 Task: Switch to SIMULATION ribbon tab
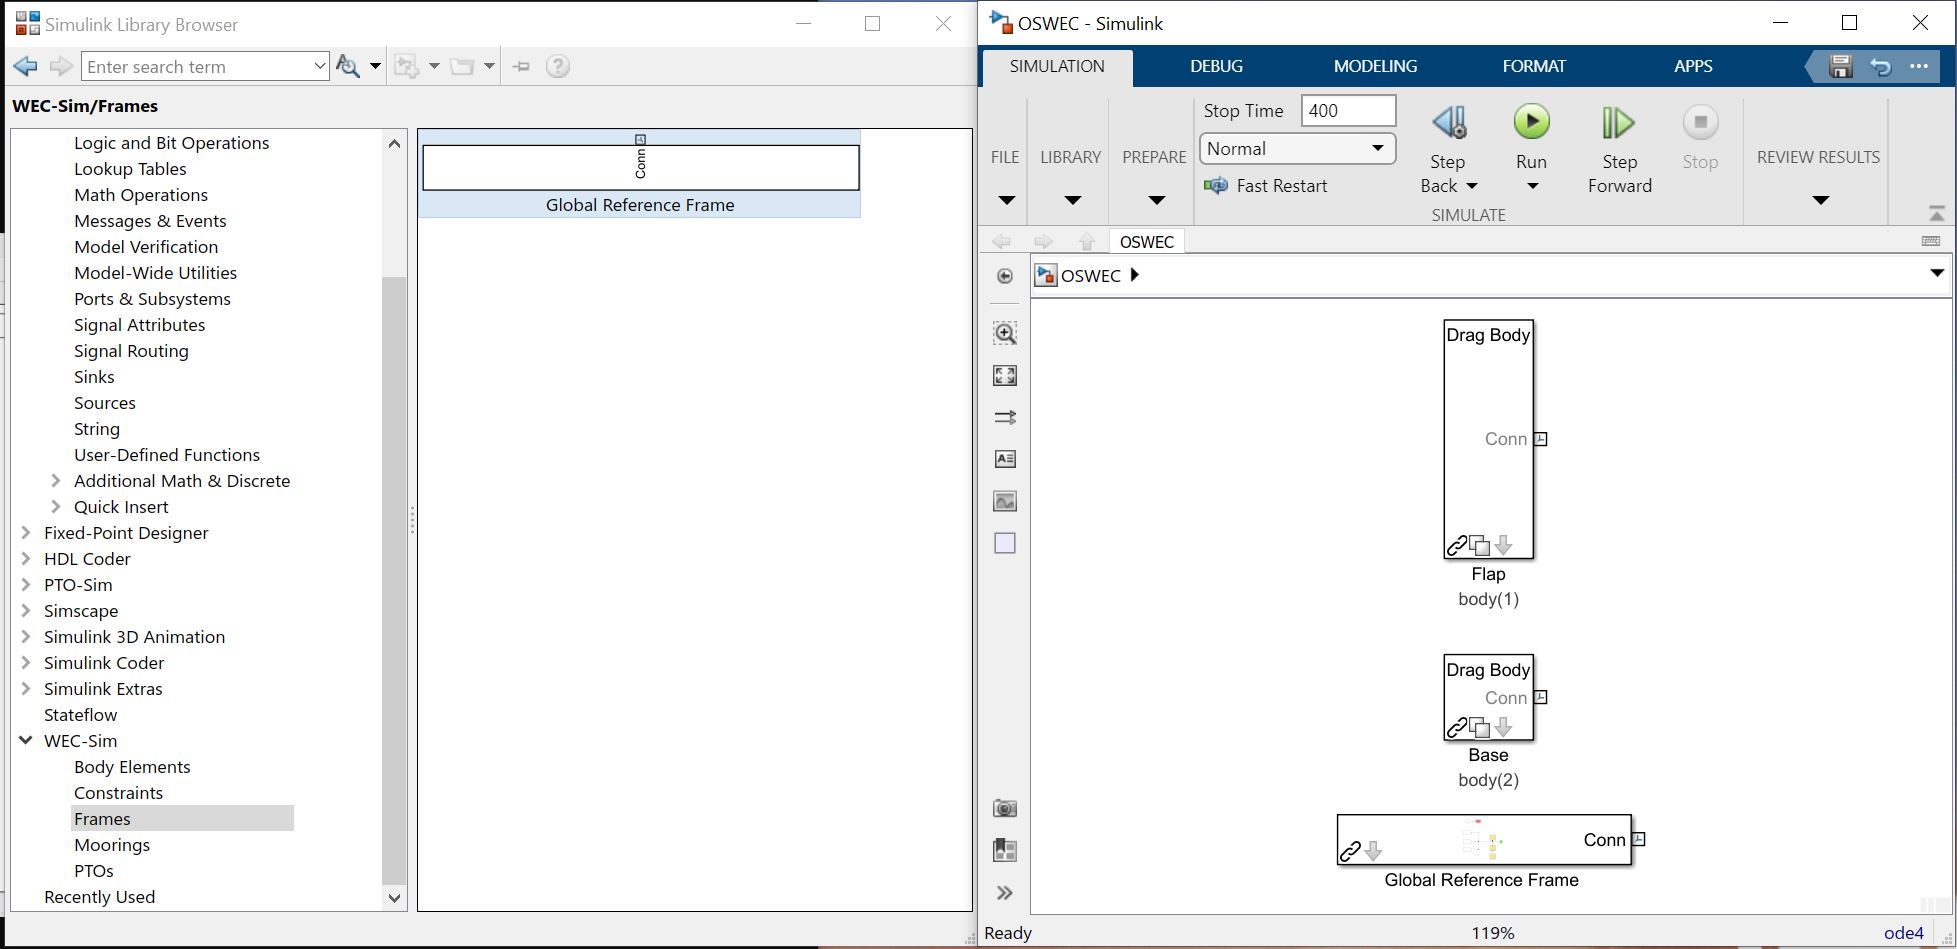(x=1057, y=66)
